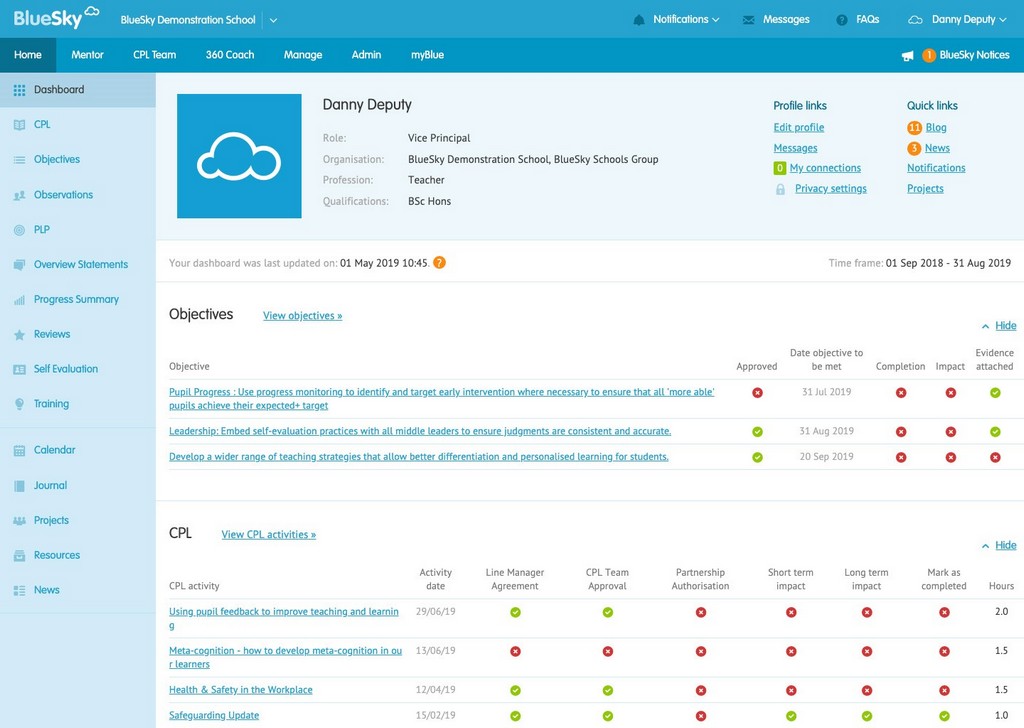The height and width of the screenshot is (728, 1024).
Task: Toggle Mark as completed for Health & Safety activity
Action: [x=944, y=690]
